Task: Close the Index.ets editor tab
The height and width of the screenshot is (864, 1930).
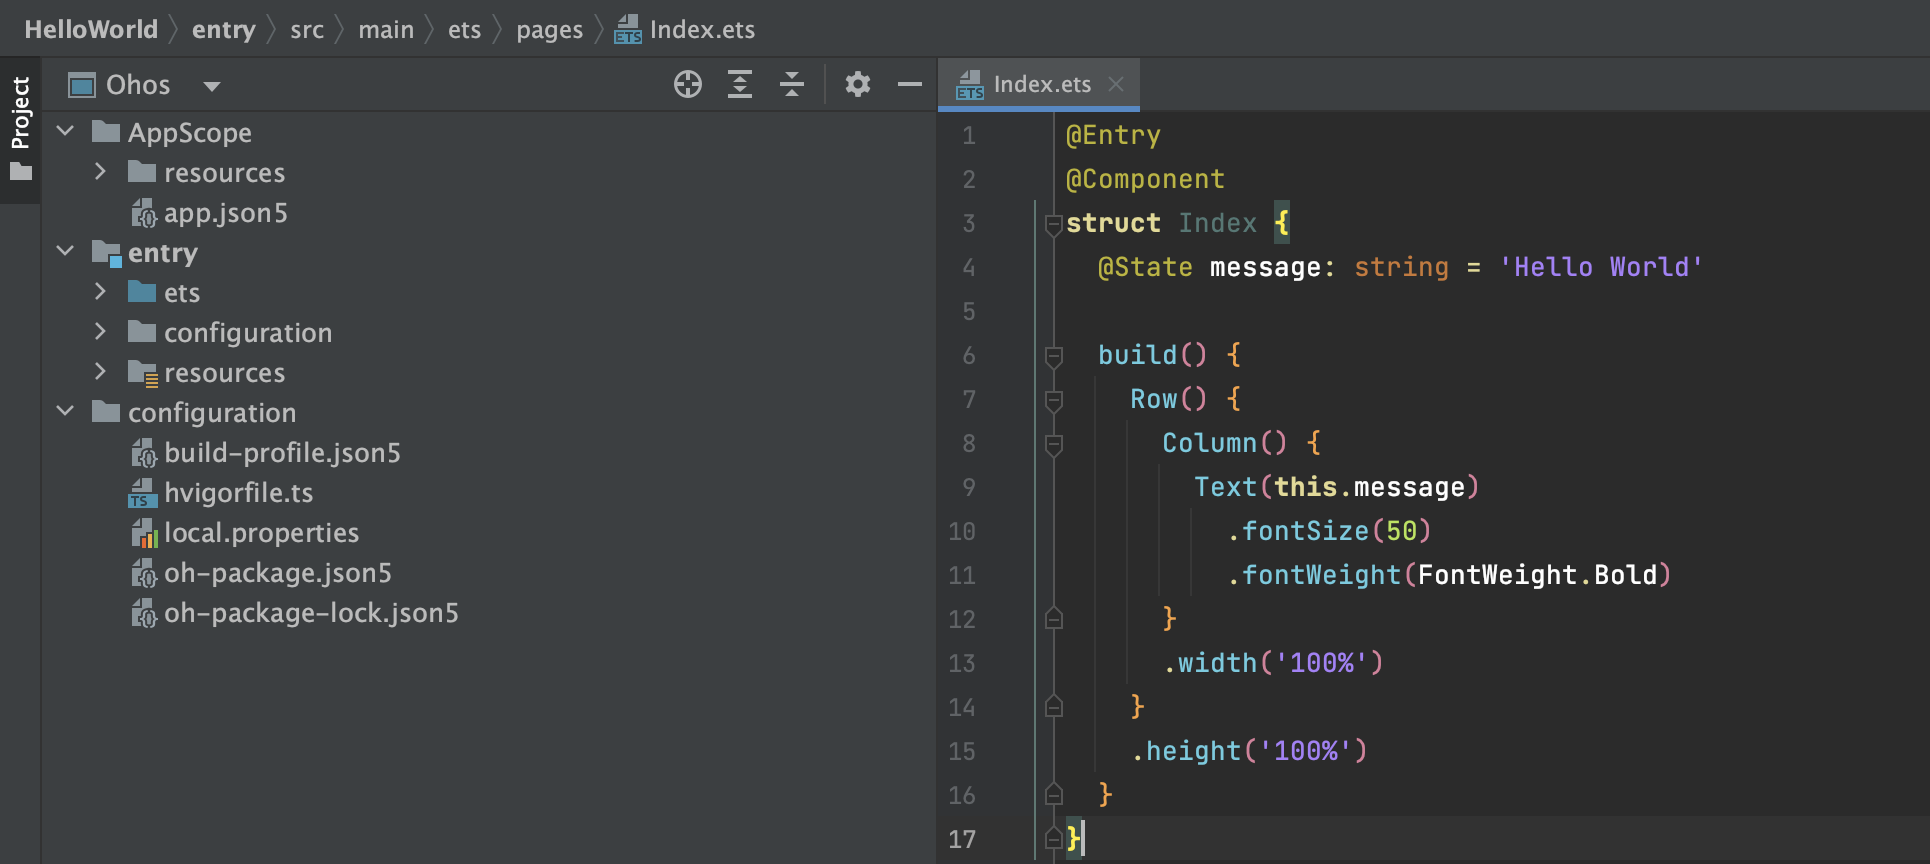Action: [x=1116, y=85]
